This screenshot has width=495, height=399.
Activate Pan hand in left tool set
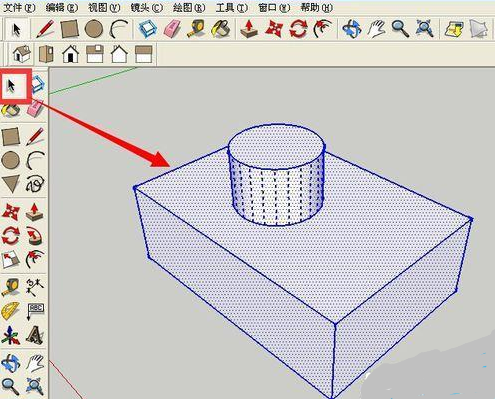click(x=35, y=363)
